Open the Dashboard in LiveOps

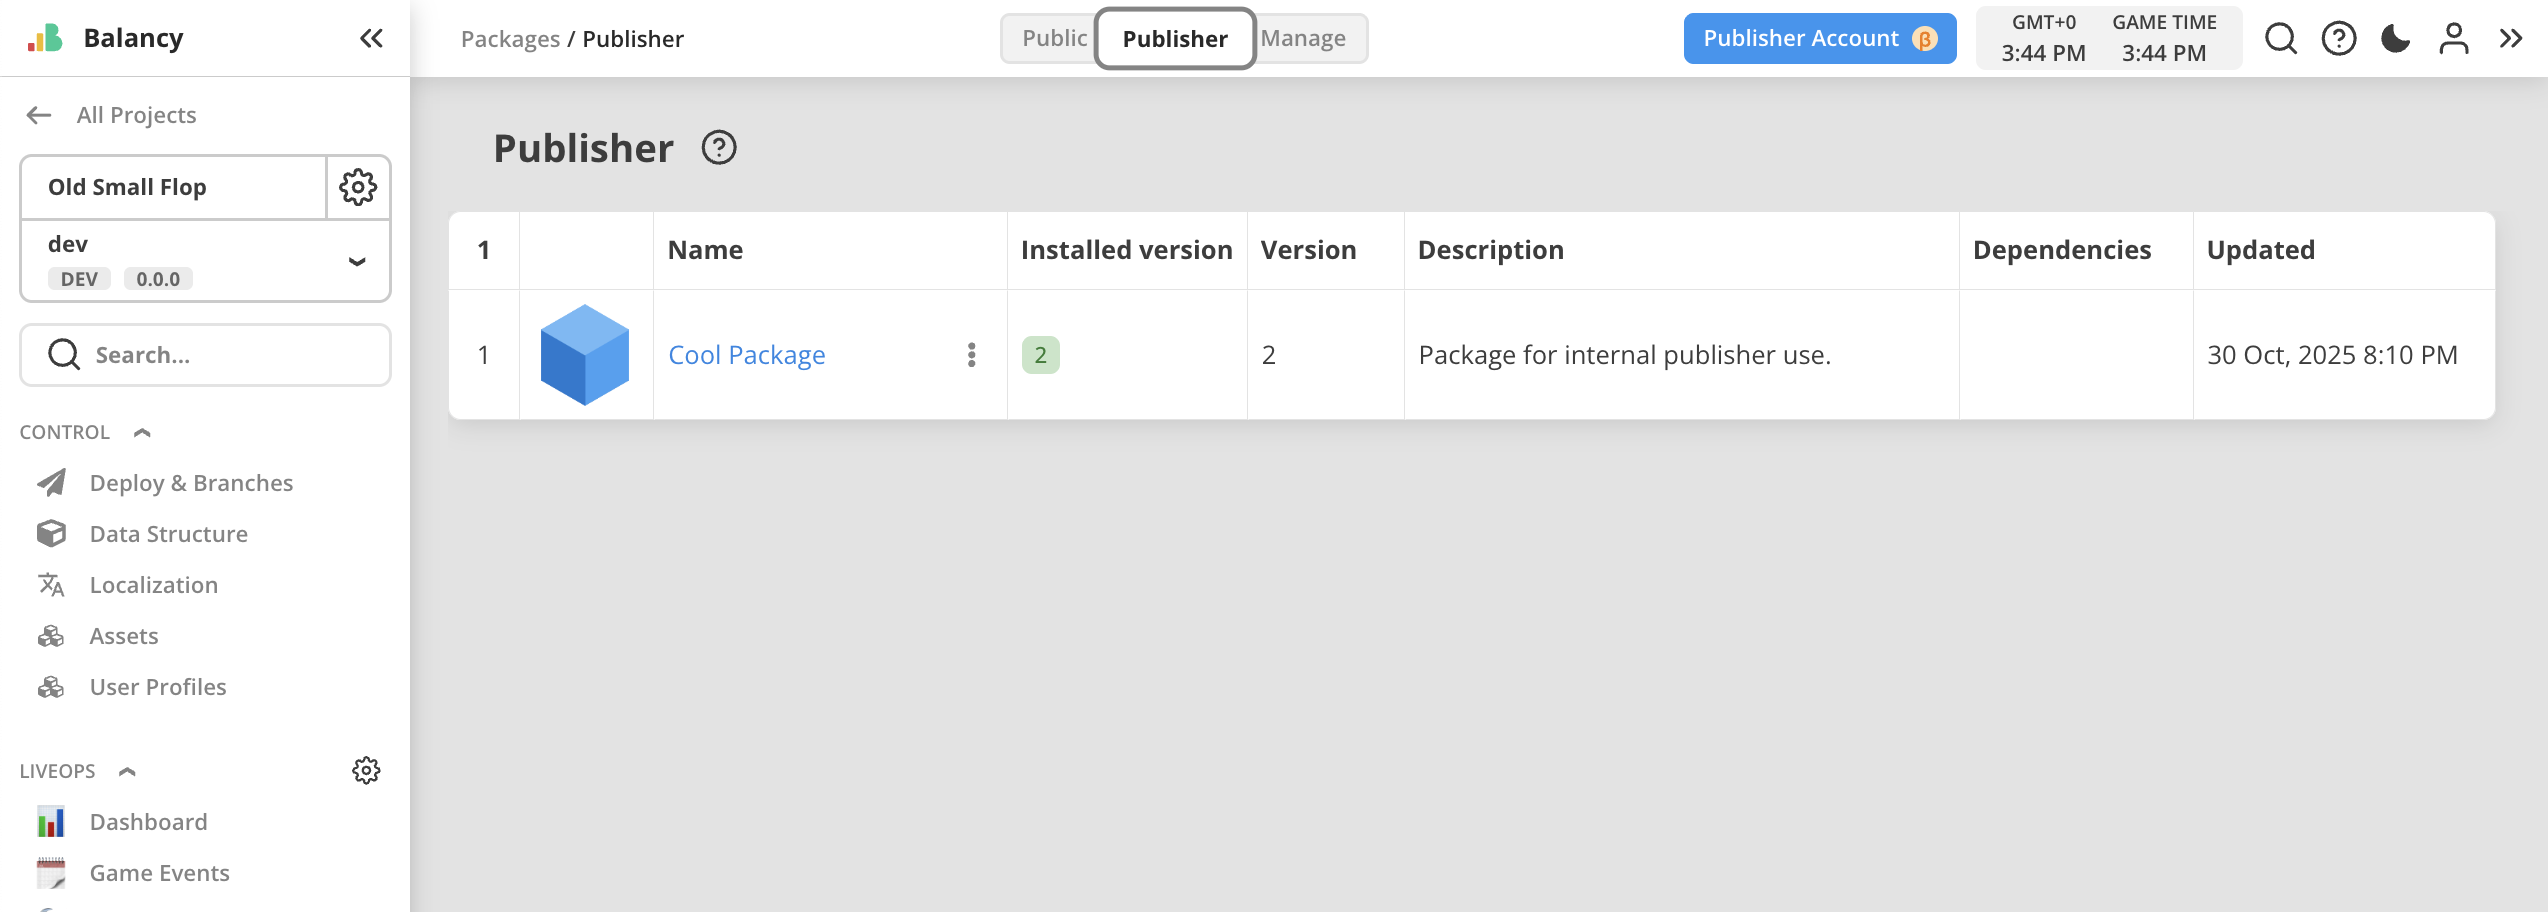point(148,821)
